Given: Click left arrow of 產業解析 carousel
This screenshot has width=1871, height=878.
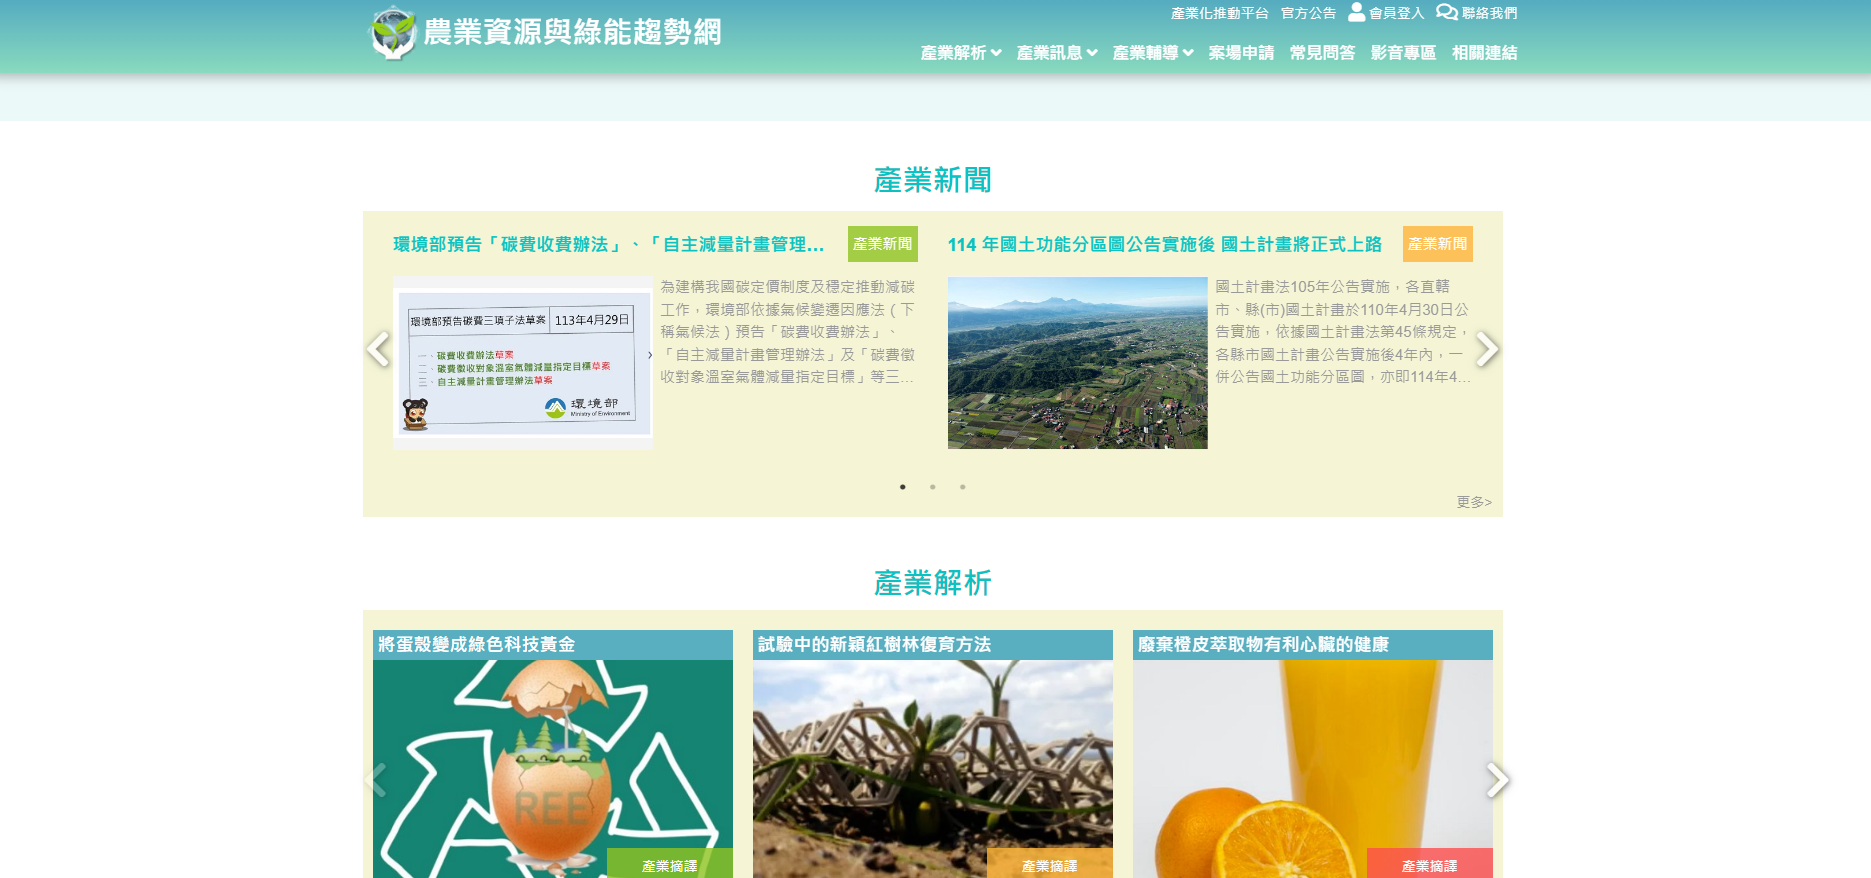Looking at the screenshot, I should pyautogui.click(x=377, y=780).
